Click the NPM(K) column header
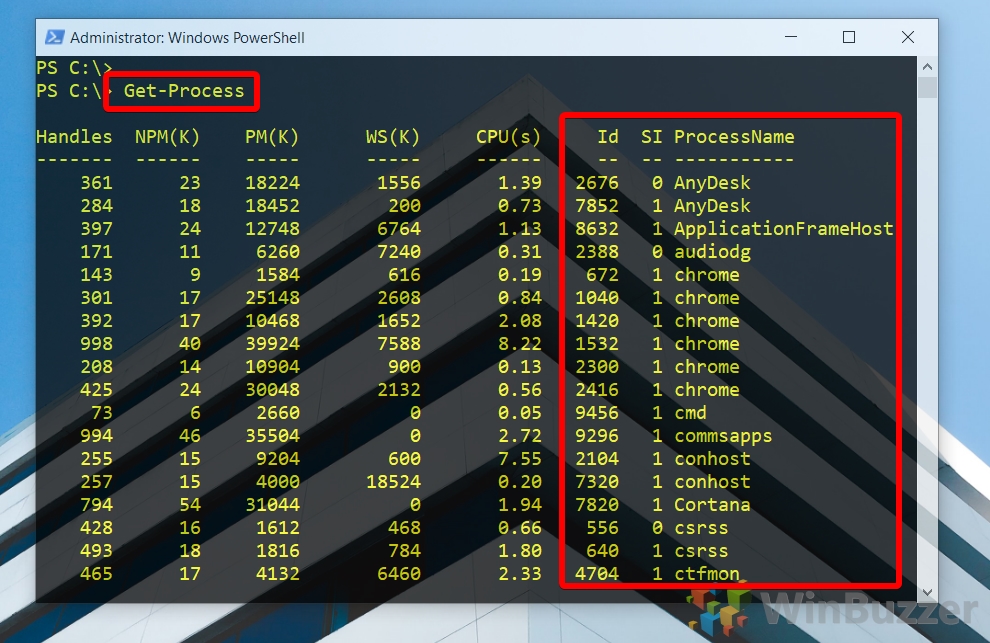Viewport: 990px width, 643px height. coord(166,137)
